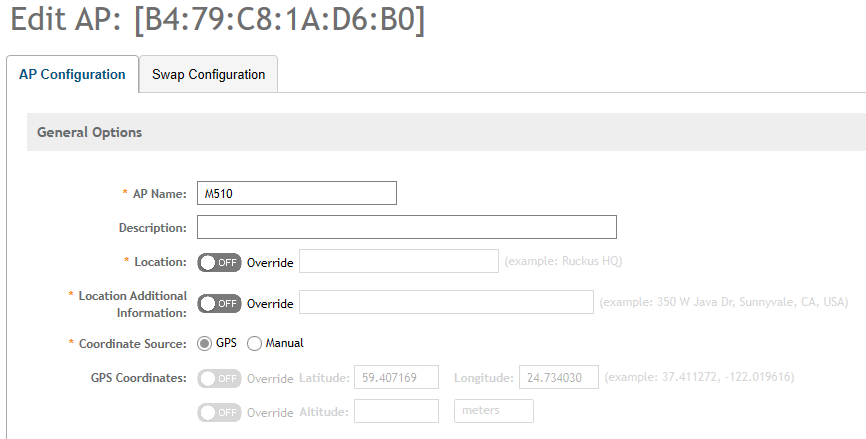Choose Manual coordinate source
866x439 pixels.
254,343
